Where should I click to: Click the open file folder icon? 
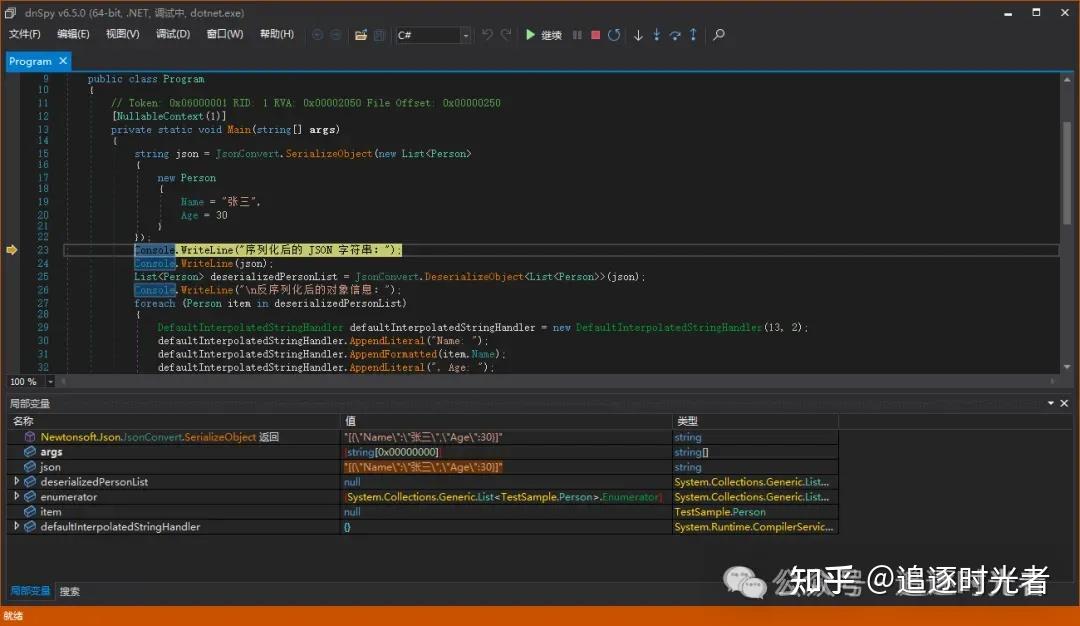360,34
